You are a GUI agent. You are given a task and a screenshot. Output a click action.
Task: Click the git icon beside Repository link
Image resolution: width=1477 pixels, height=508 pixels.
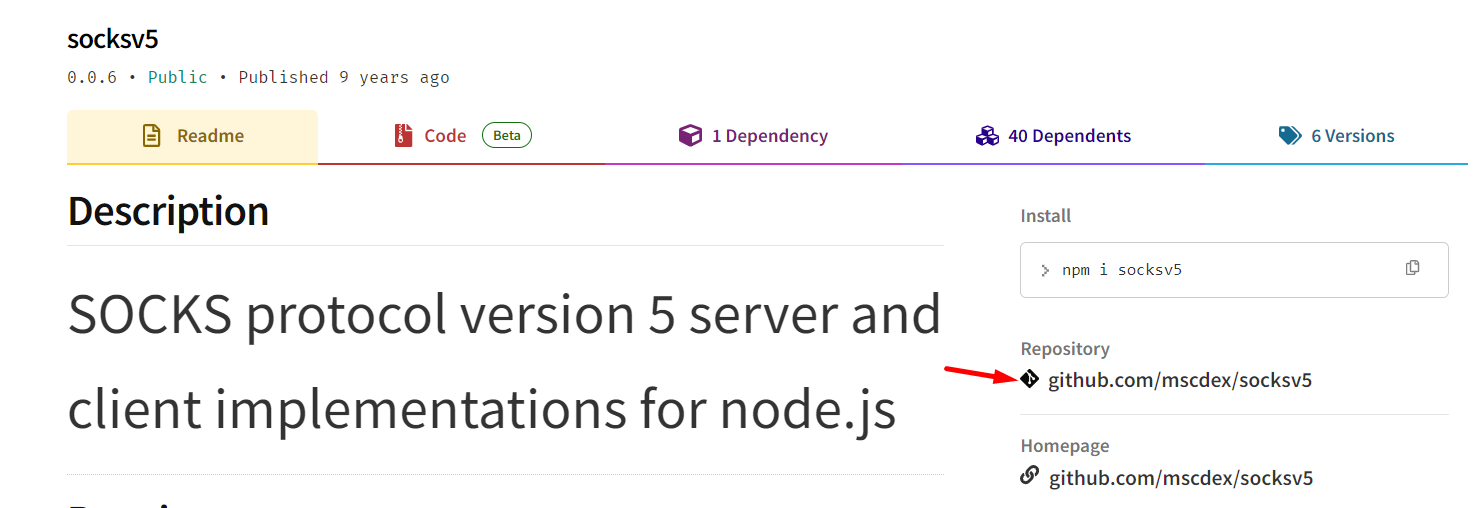1029,379
